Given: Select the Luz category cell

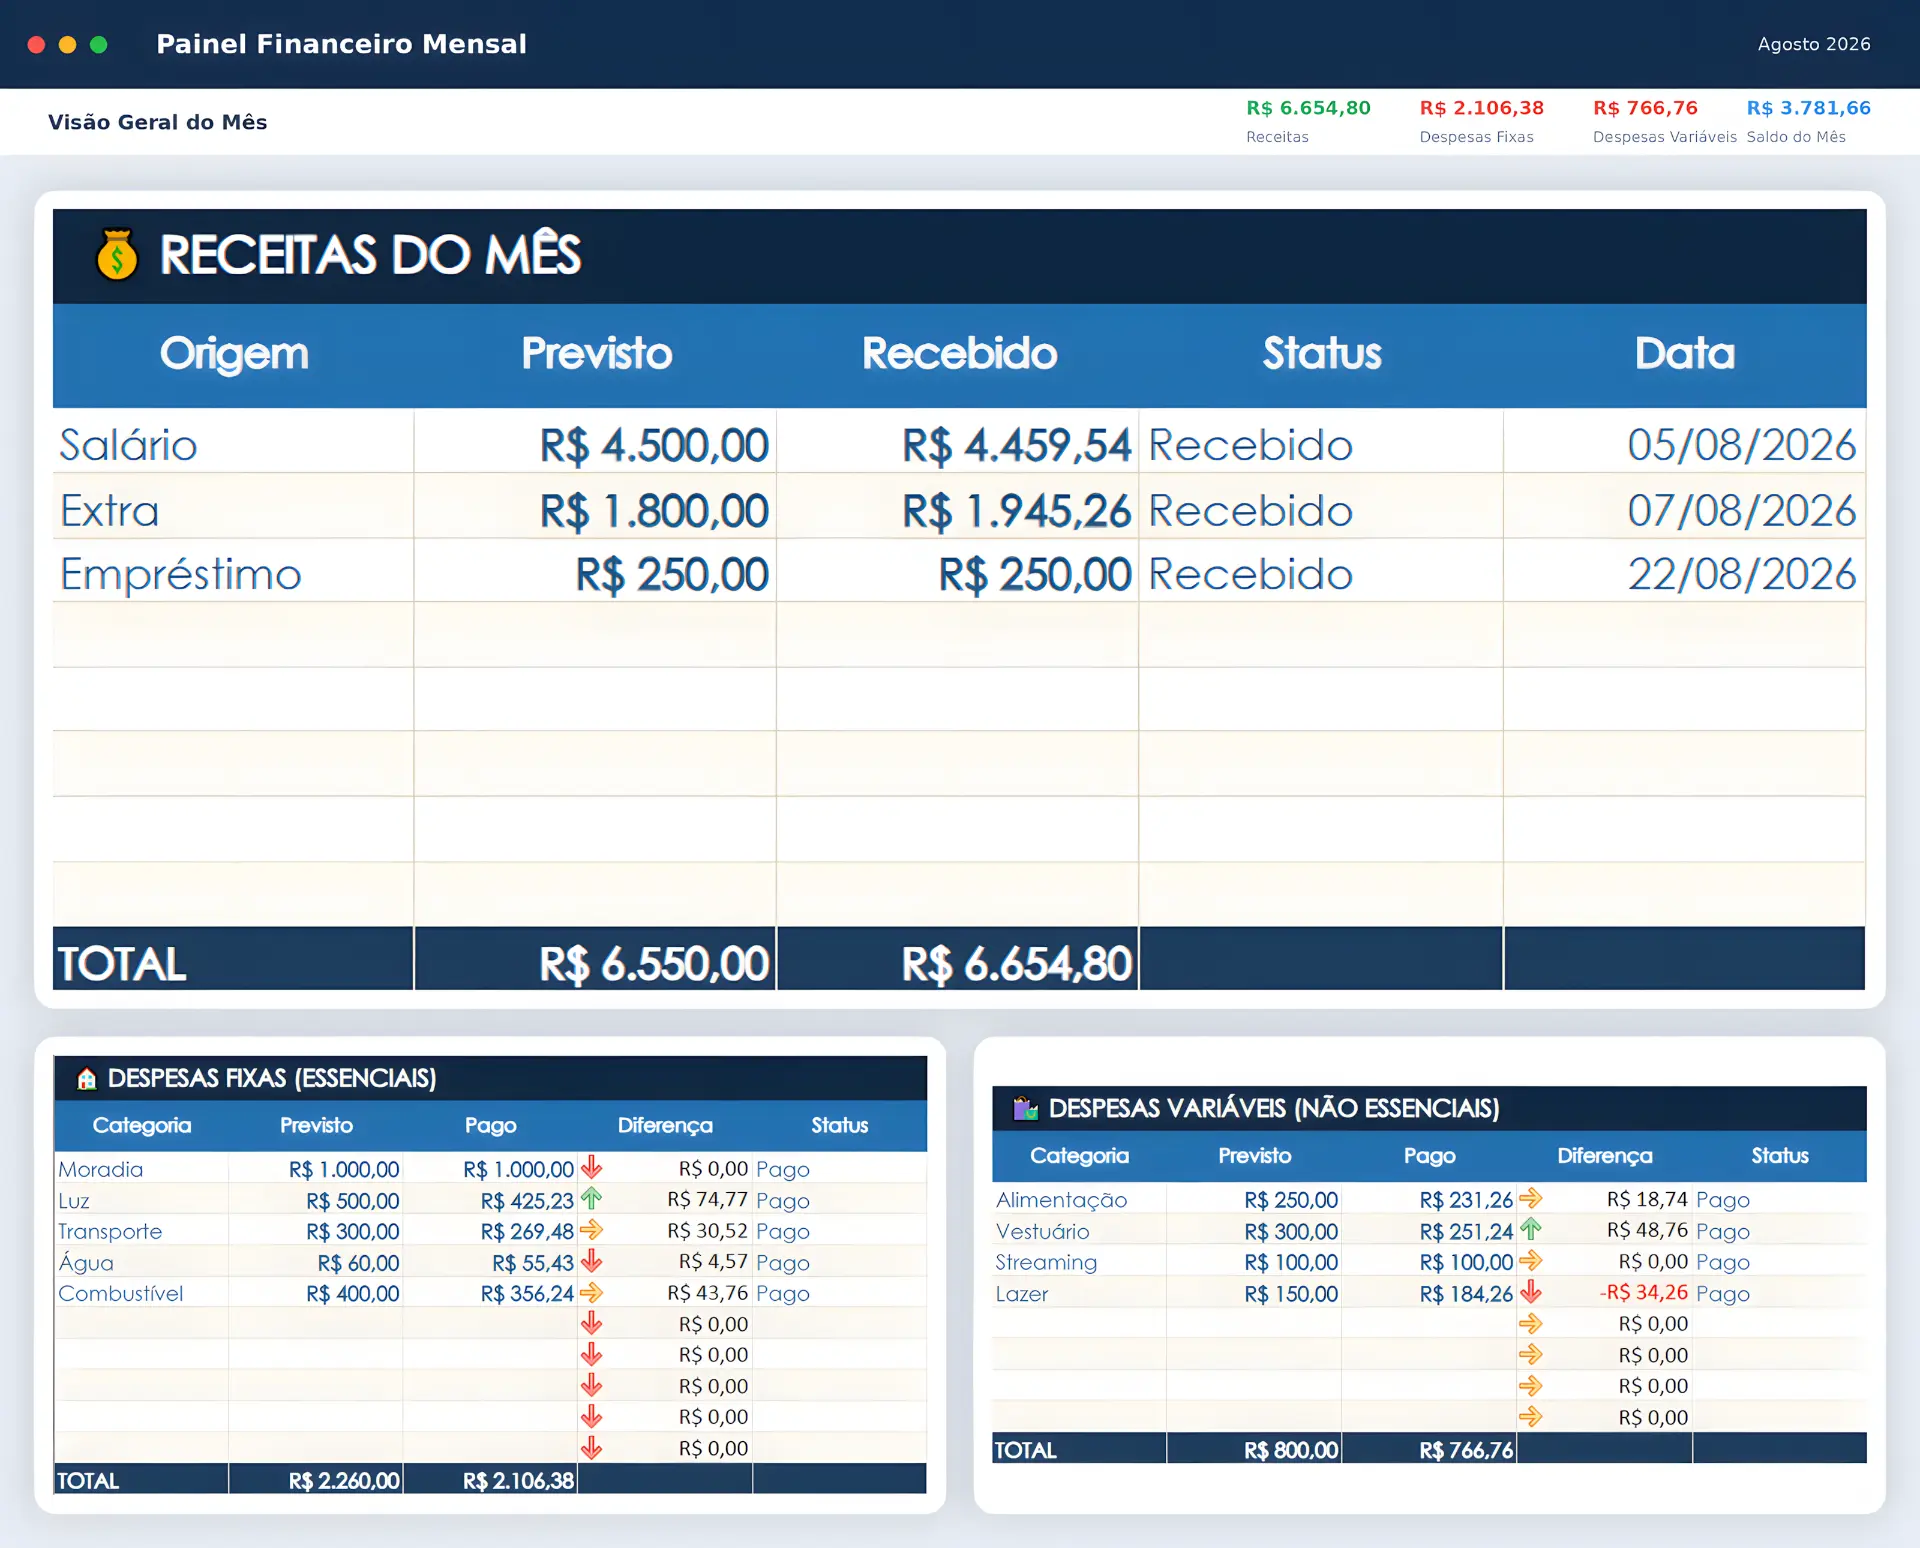Looking at the screenshot, I should (141, 1200).
